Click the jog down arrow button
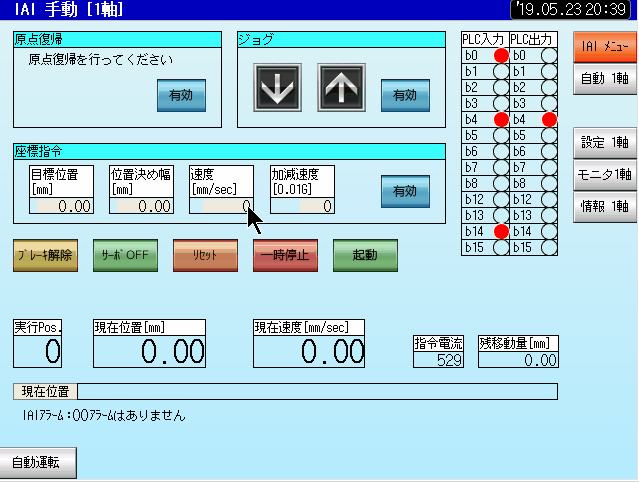The height and width of the screenshot is (482, 639). pyautogui.click(x=277, y=87)
